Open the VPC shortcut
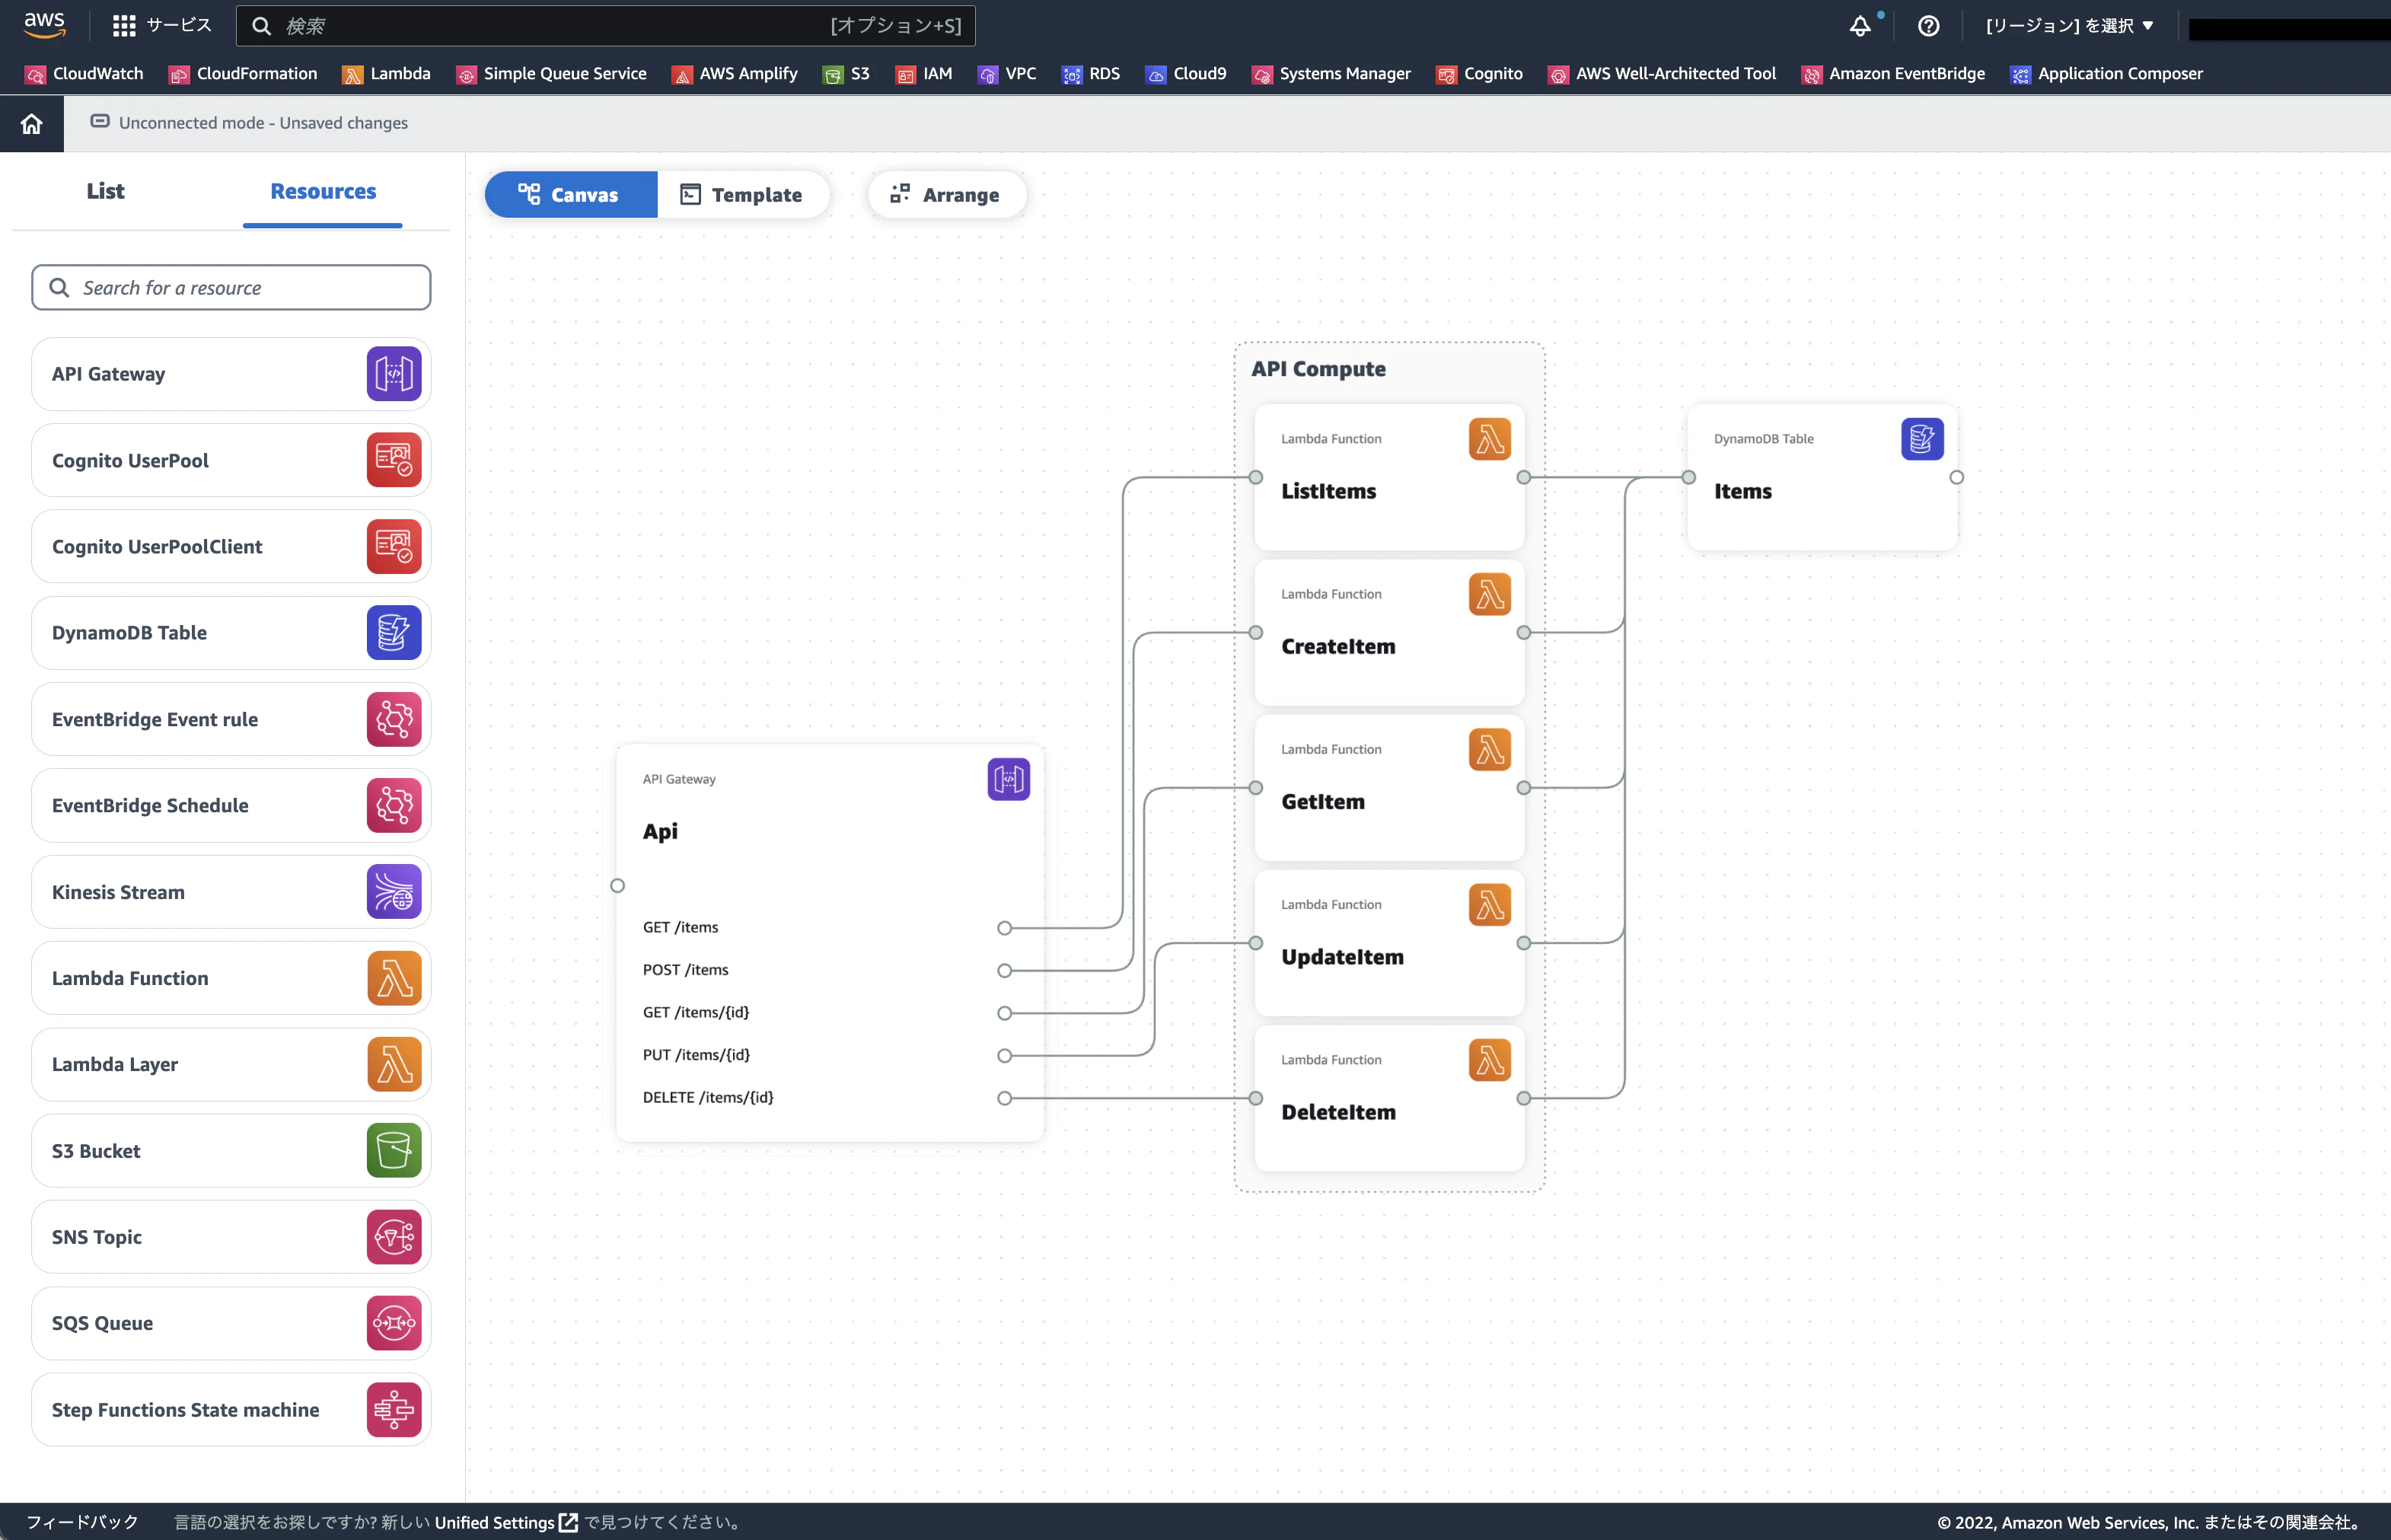This screenshot has width=2391, height=1540. click(1007, 74)
